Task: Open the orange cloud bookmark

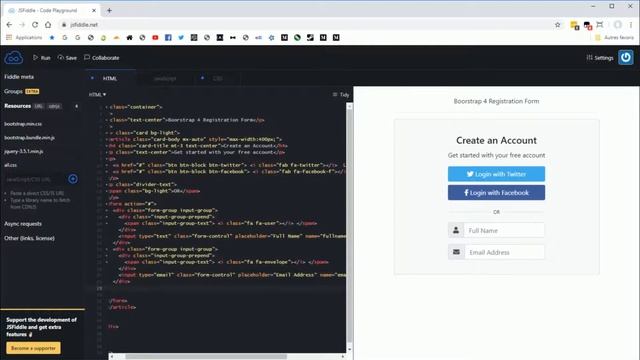Action: [116, 38]
